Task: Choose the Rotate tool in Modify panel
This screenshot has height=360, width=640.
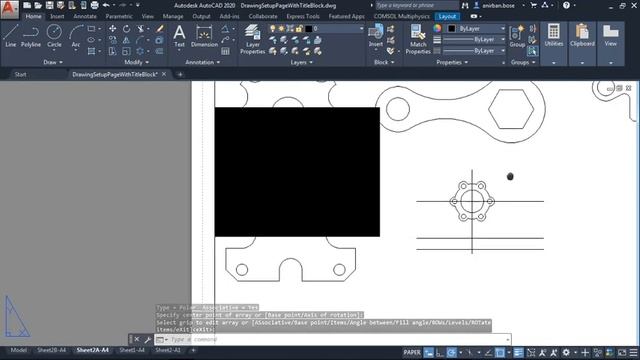Action: (x=127, y=29)
